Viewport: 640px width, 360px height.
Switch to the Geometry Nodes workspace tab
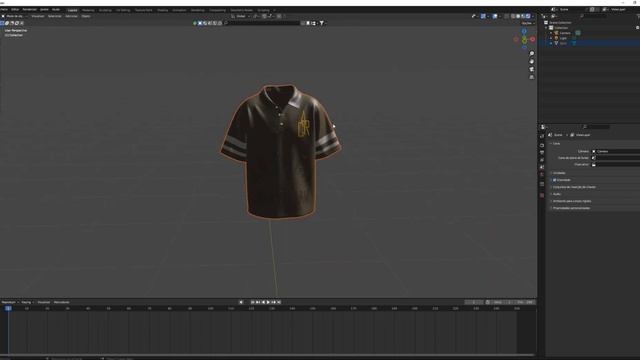coord(242,10)
